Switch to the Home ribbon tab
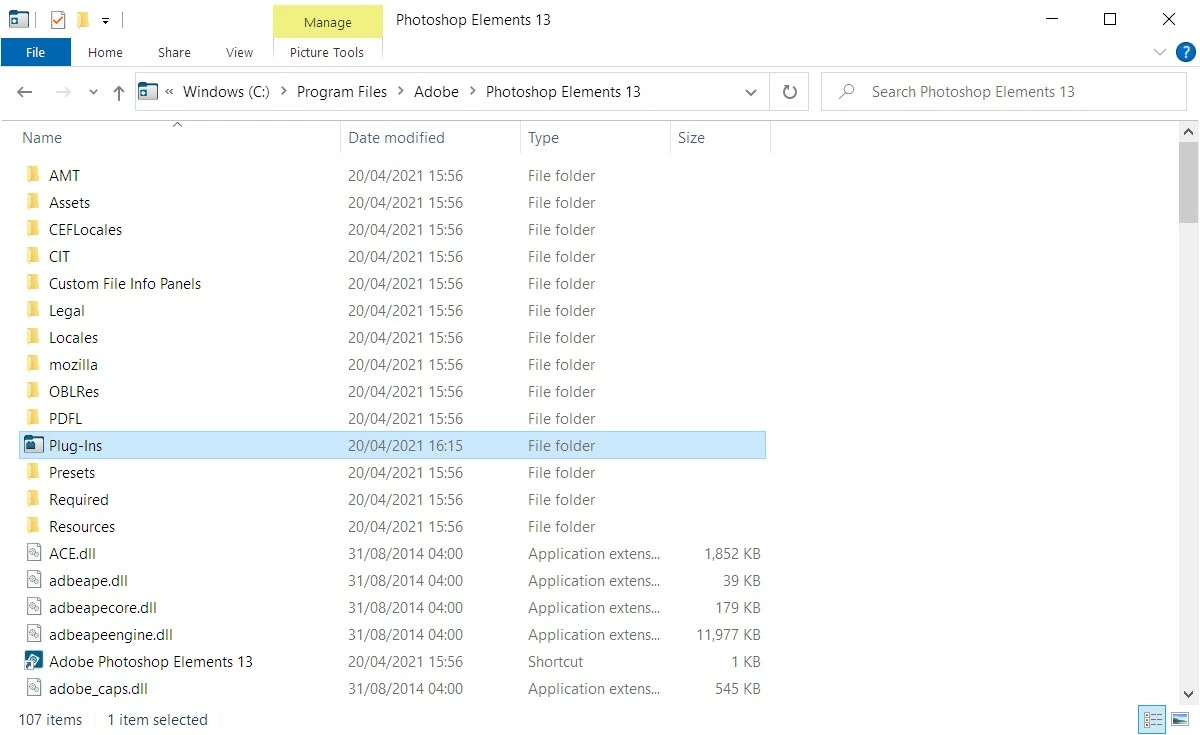1200x735 pixels. 105,52
